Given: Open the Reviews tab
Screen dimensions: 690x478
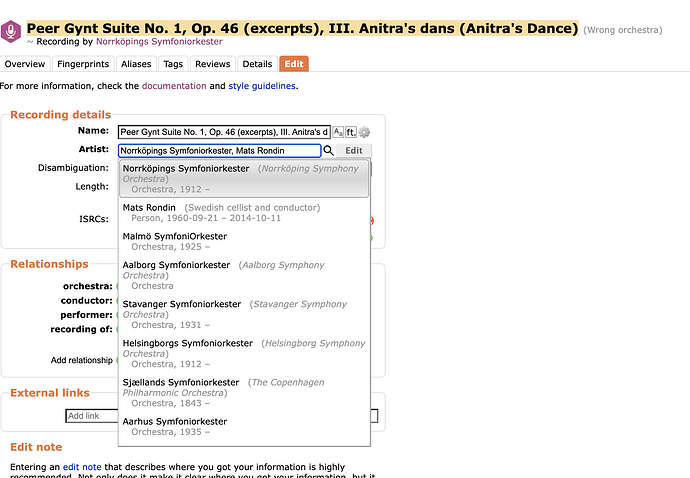Looking at the screenshot, I should point(212,64).
